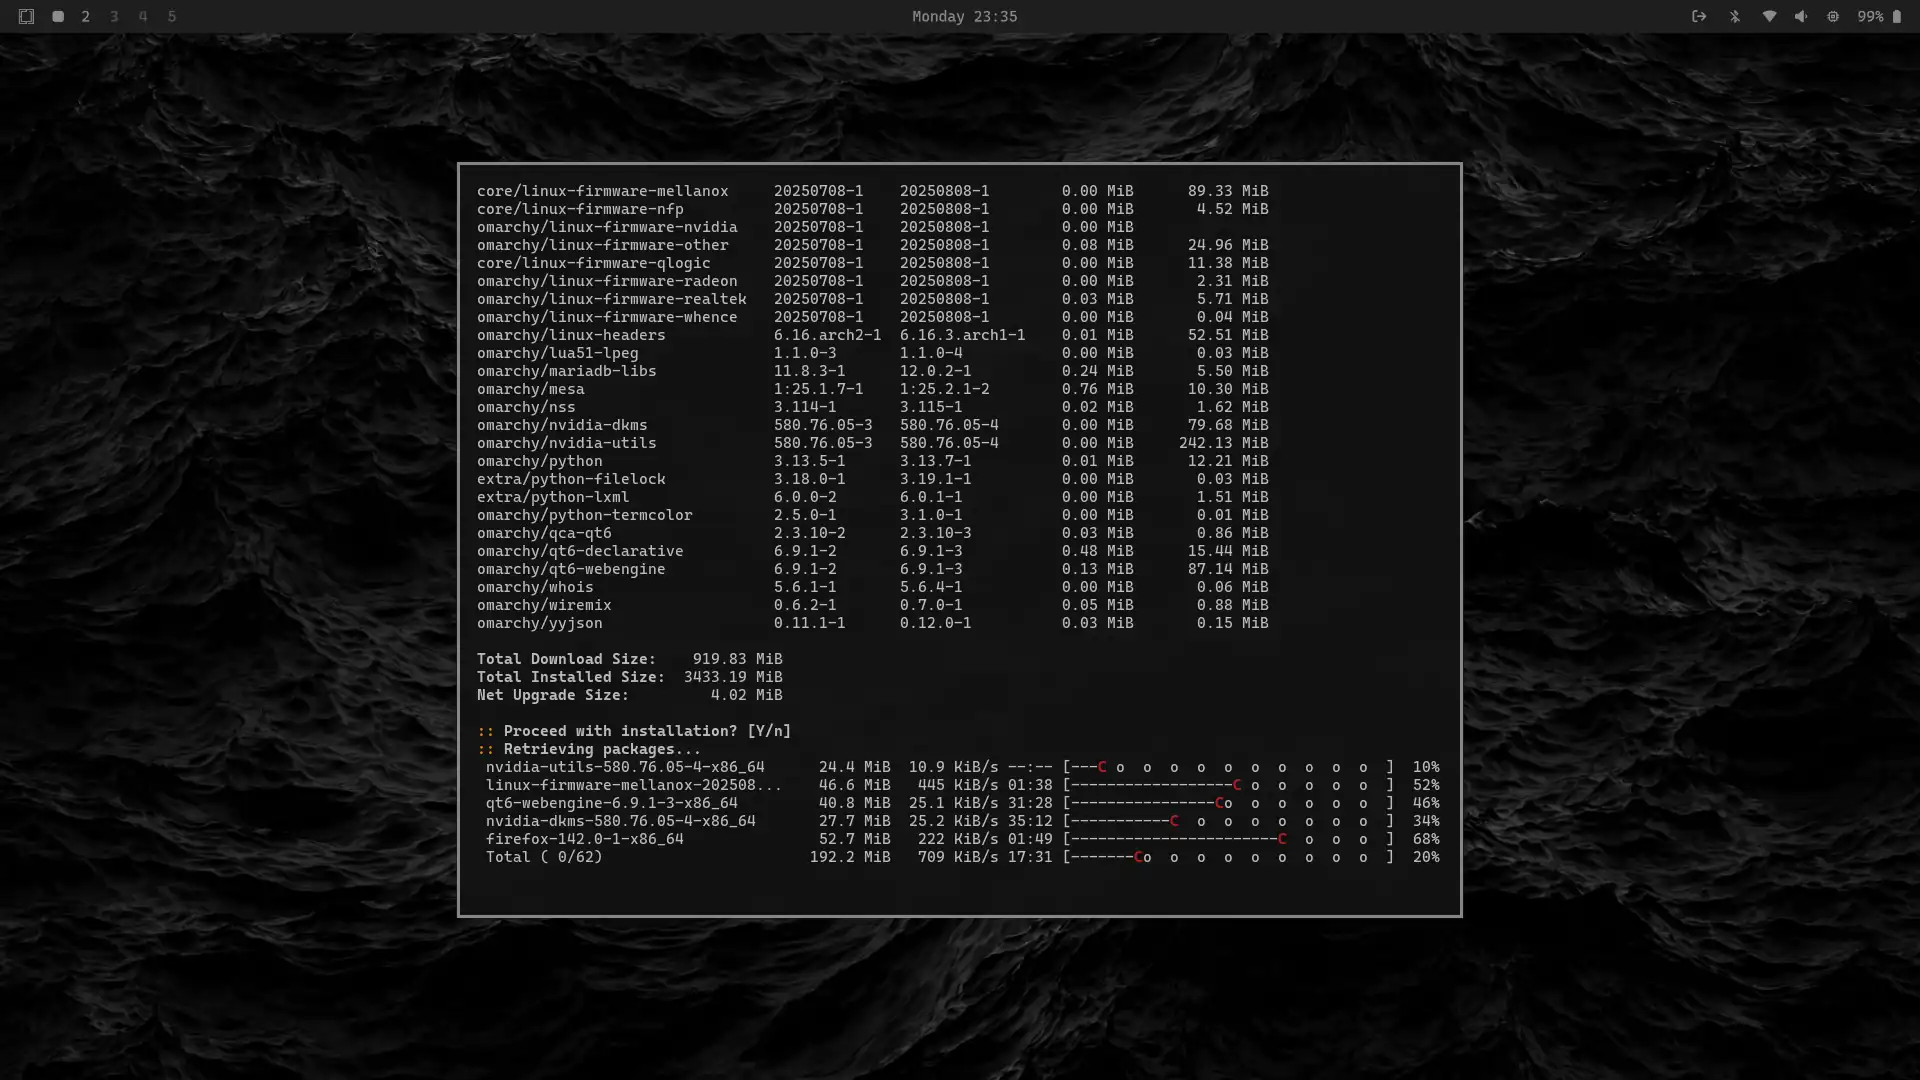Click 'qt6-webengine-6.9.1-3-x86_64' download row

[x=962, y=803]
